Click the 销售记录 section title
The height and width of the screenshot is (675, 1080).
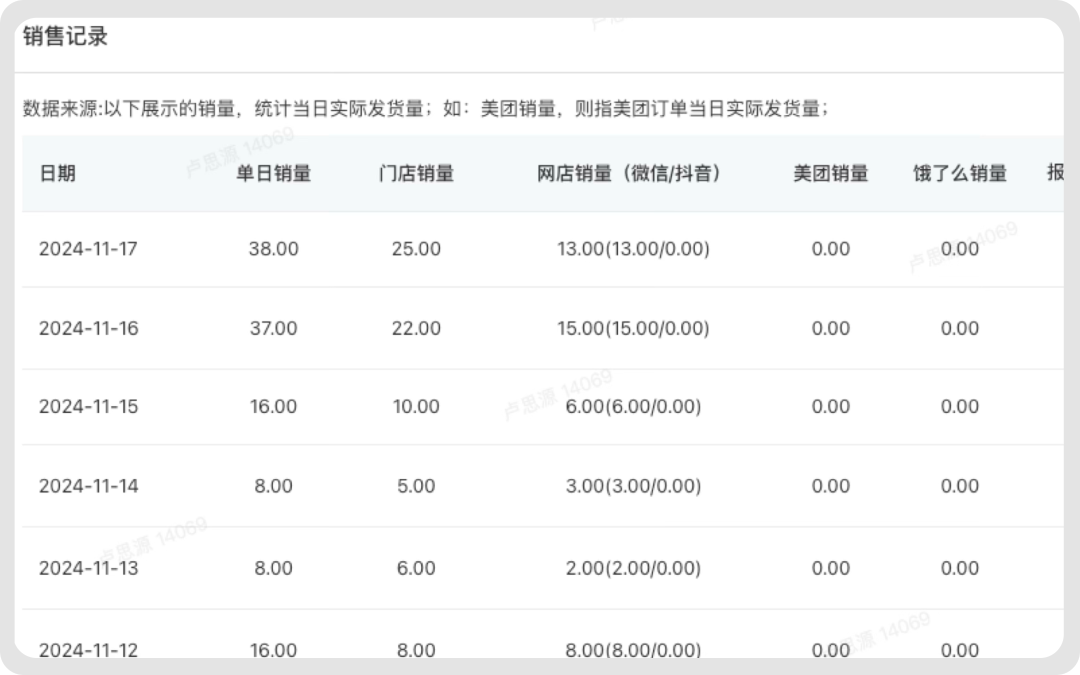(65, 37)
